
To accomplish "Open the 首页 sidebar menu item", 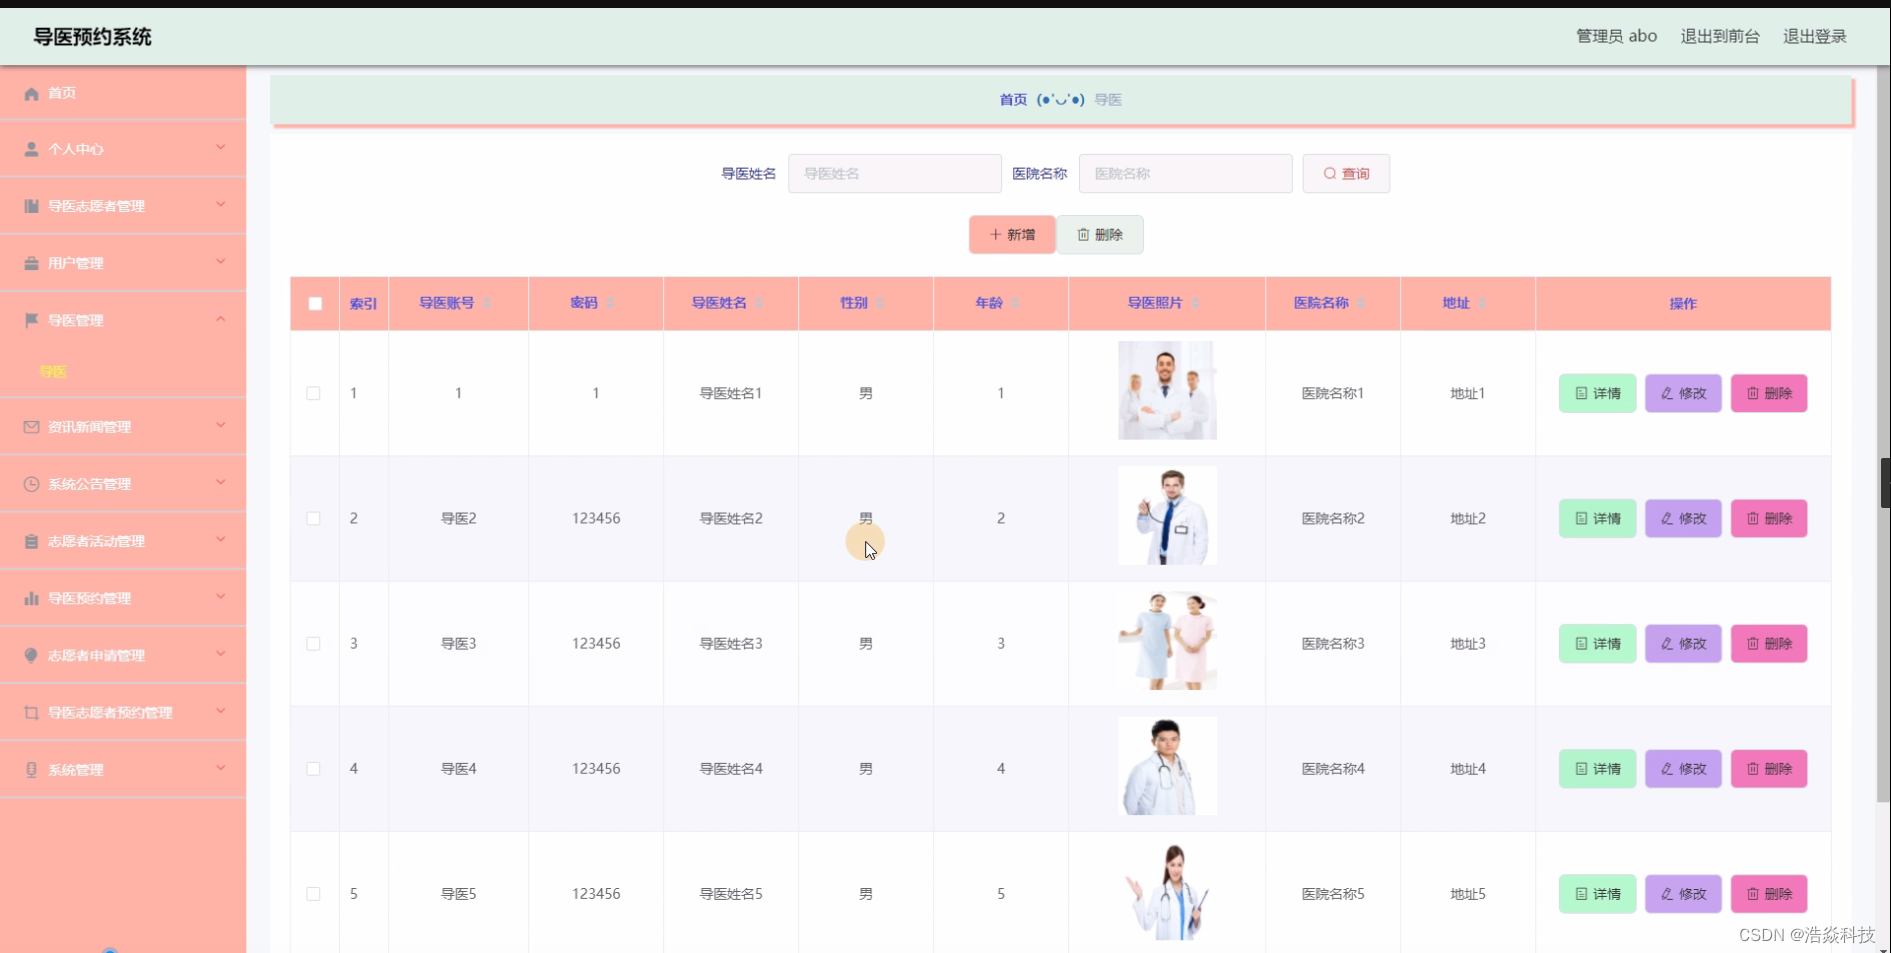I will (123, 93).
